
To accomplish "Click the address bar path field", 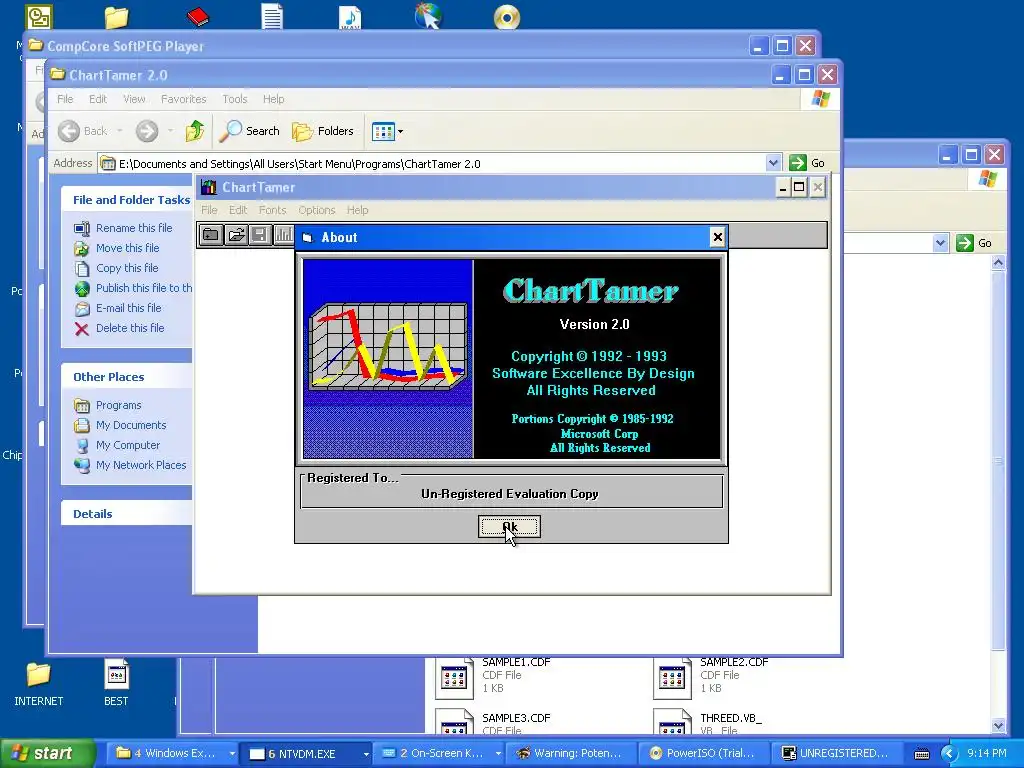I will point(431,163).
